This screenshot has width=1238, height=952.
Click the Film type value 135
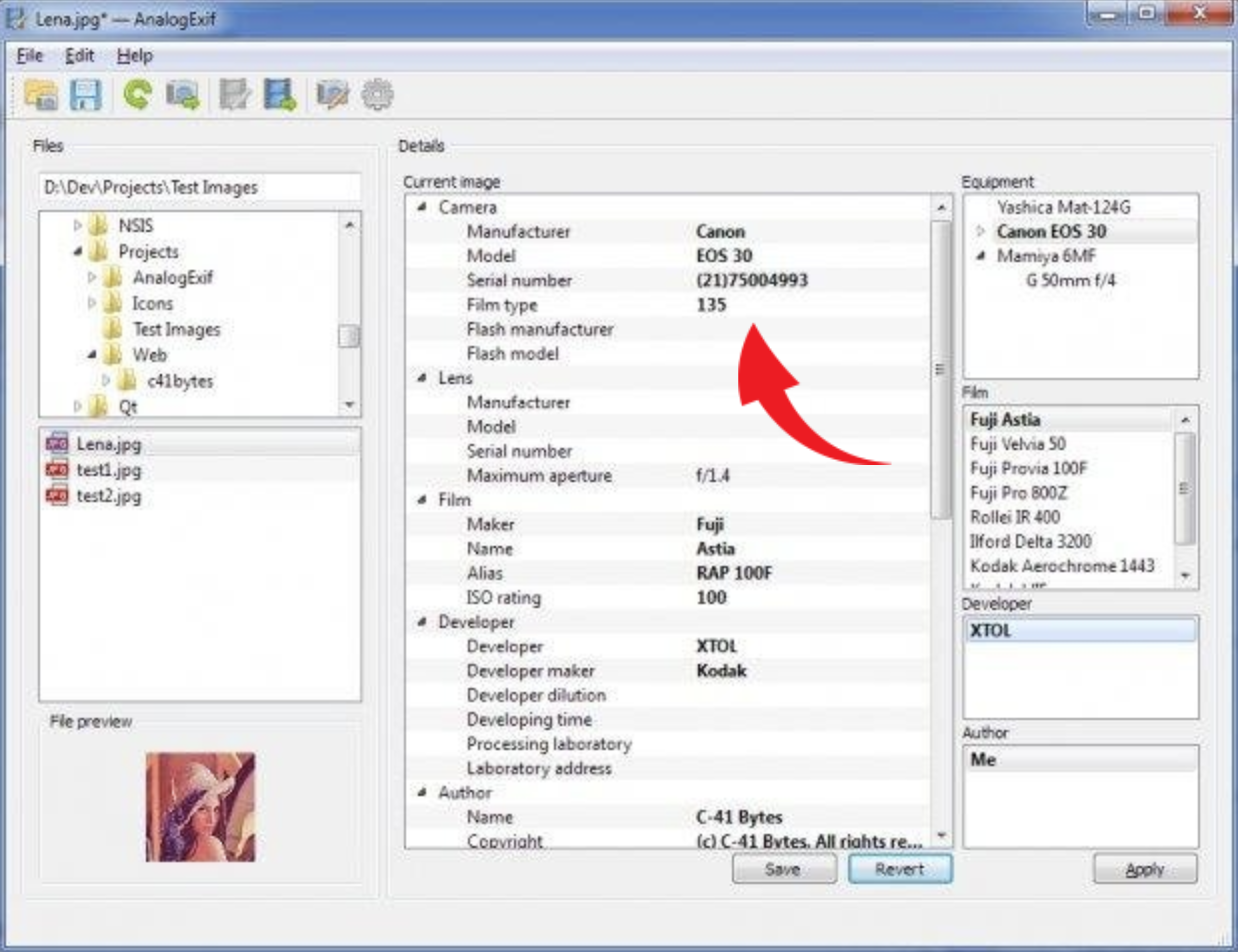coord(711,305)
